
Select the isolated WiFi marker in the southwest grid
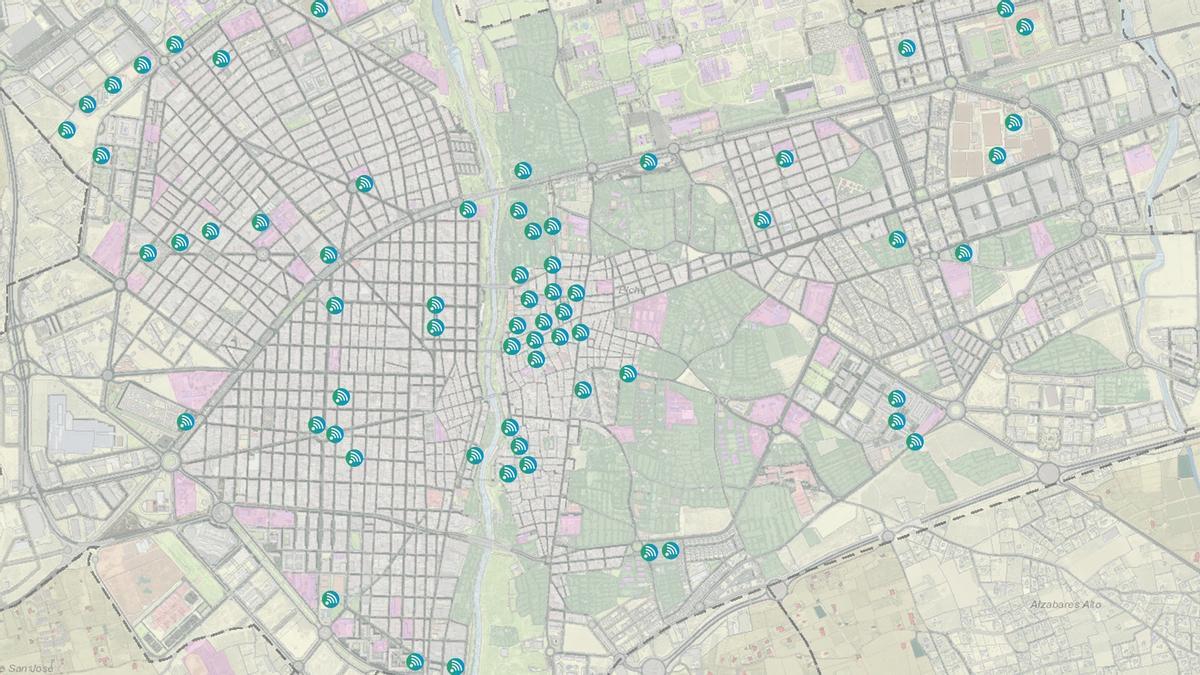331,600
